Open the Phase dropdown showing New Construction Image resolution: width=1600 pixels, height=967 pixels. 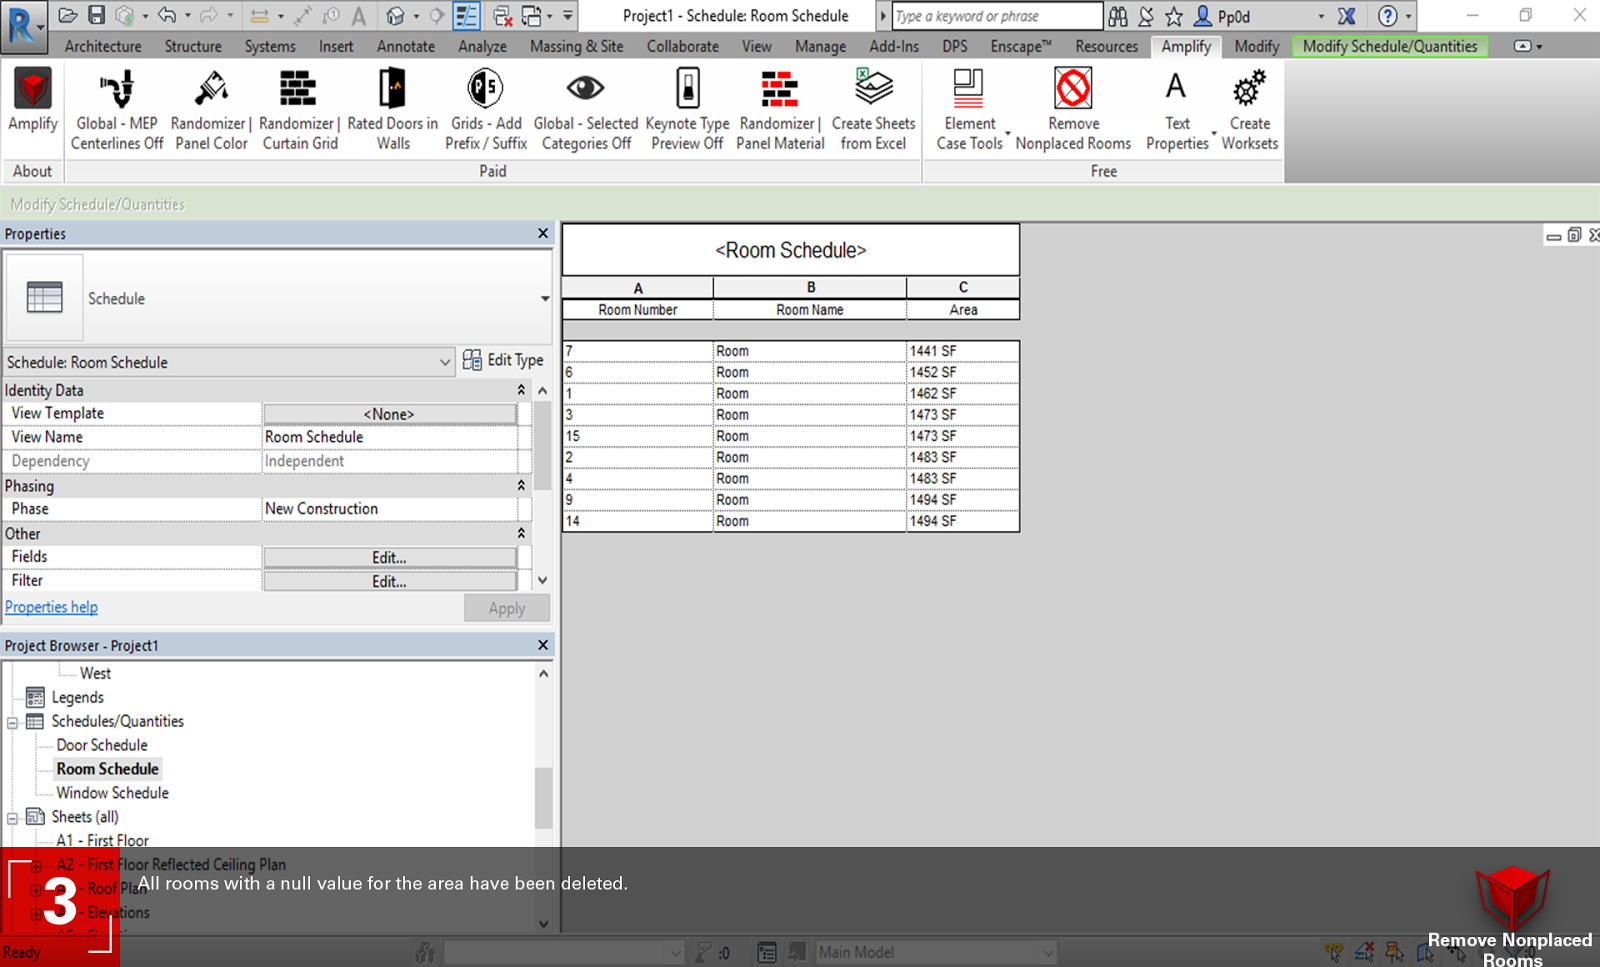coord(390,509)
